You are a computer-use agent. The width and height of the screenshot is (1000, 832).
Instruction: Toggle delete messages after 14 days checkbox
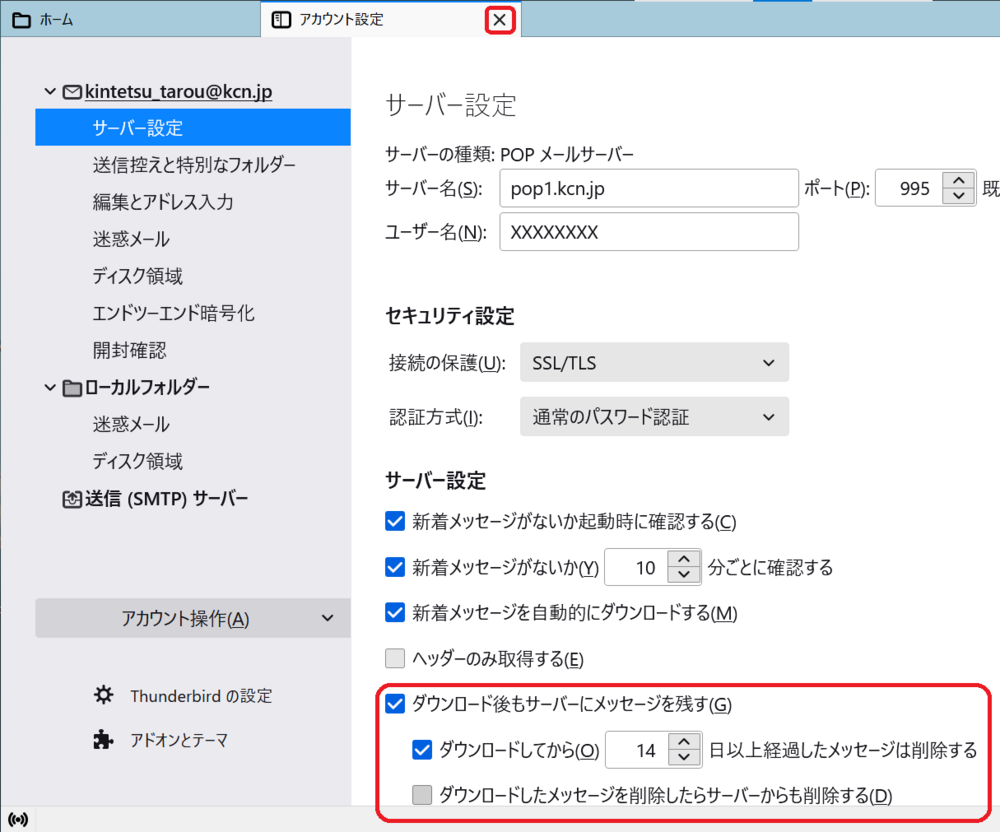422,750
